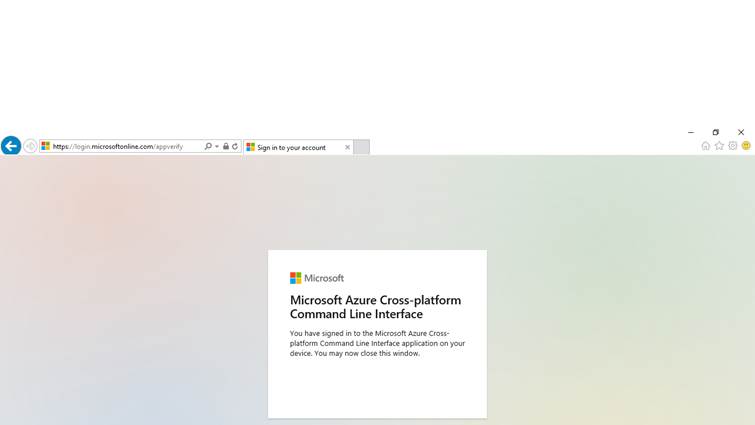Open Favorites with the star icon
755x425 pixels.
point(719,146)
